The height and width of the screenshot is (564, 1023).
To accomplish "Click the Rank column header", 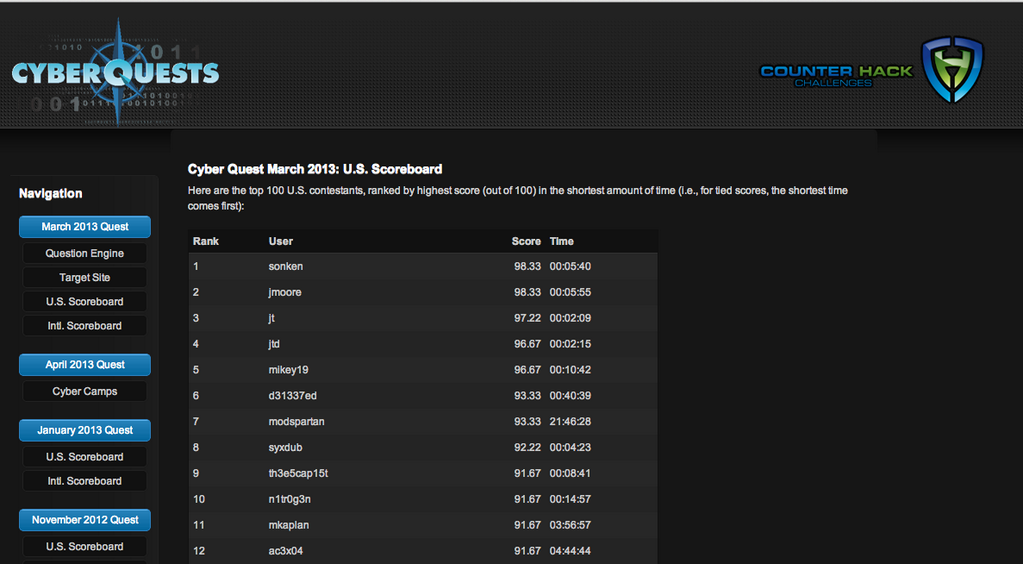I will click(206, 242).
